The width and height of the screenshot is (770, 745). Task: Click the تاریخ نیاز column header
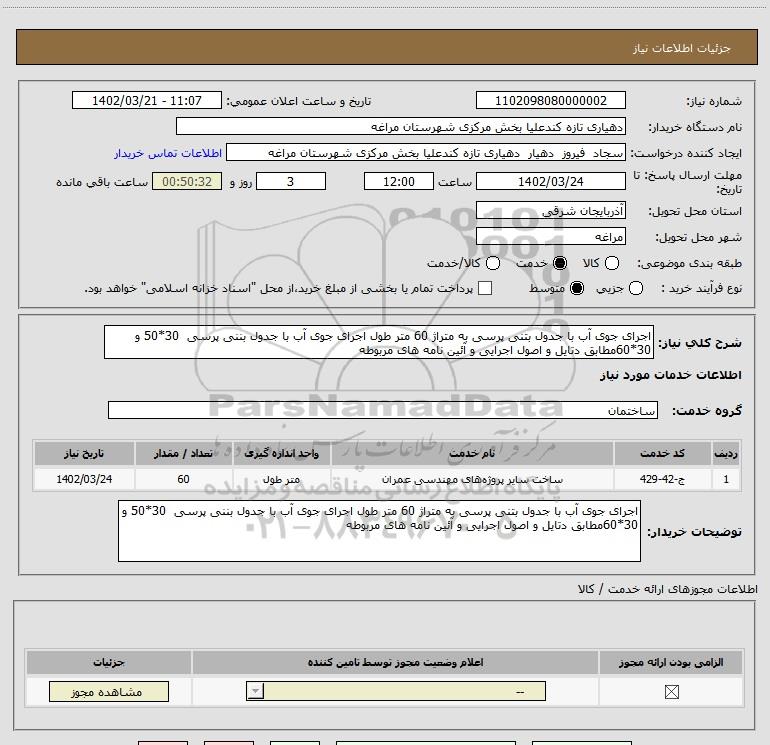pyautogui.click(x=84, y=453)
